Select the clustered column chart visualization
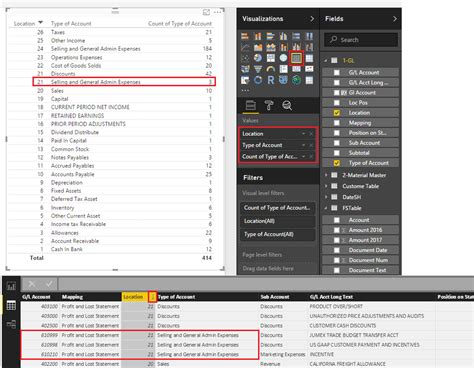 pos(283,36)
